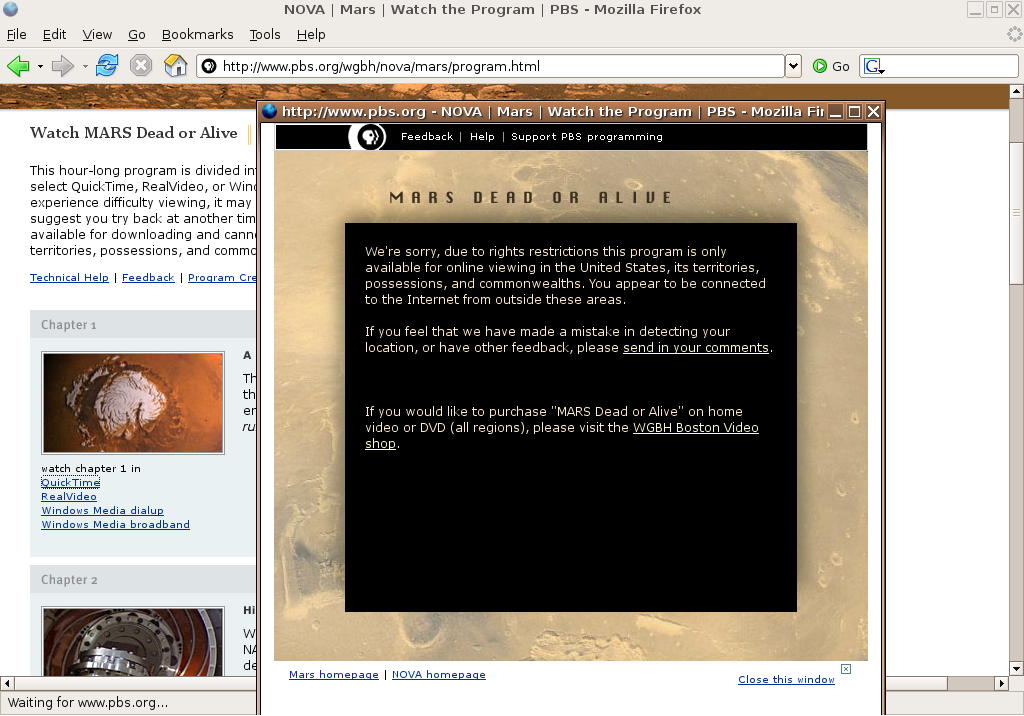Click the 'Waiting for www.pbs.org...' status text
The height and width of the screenshot is (716, 1024).
pos(88,703)
